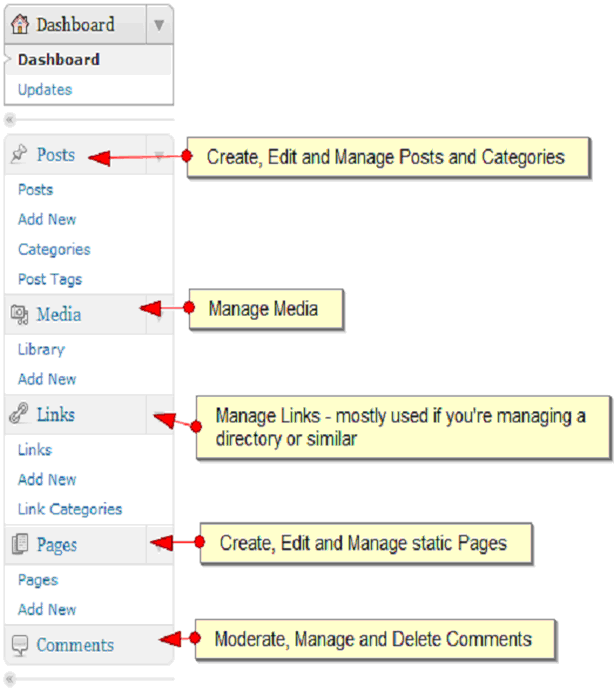Screen dimensions: 615x693
Task: Click the Posts pushpin icon
Action: pos(20,155)
